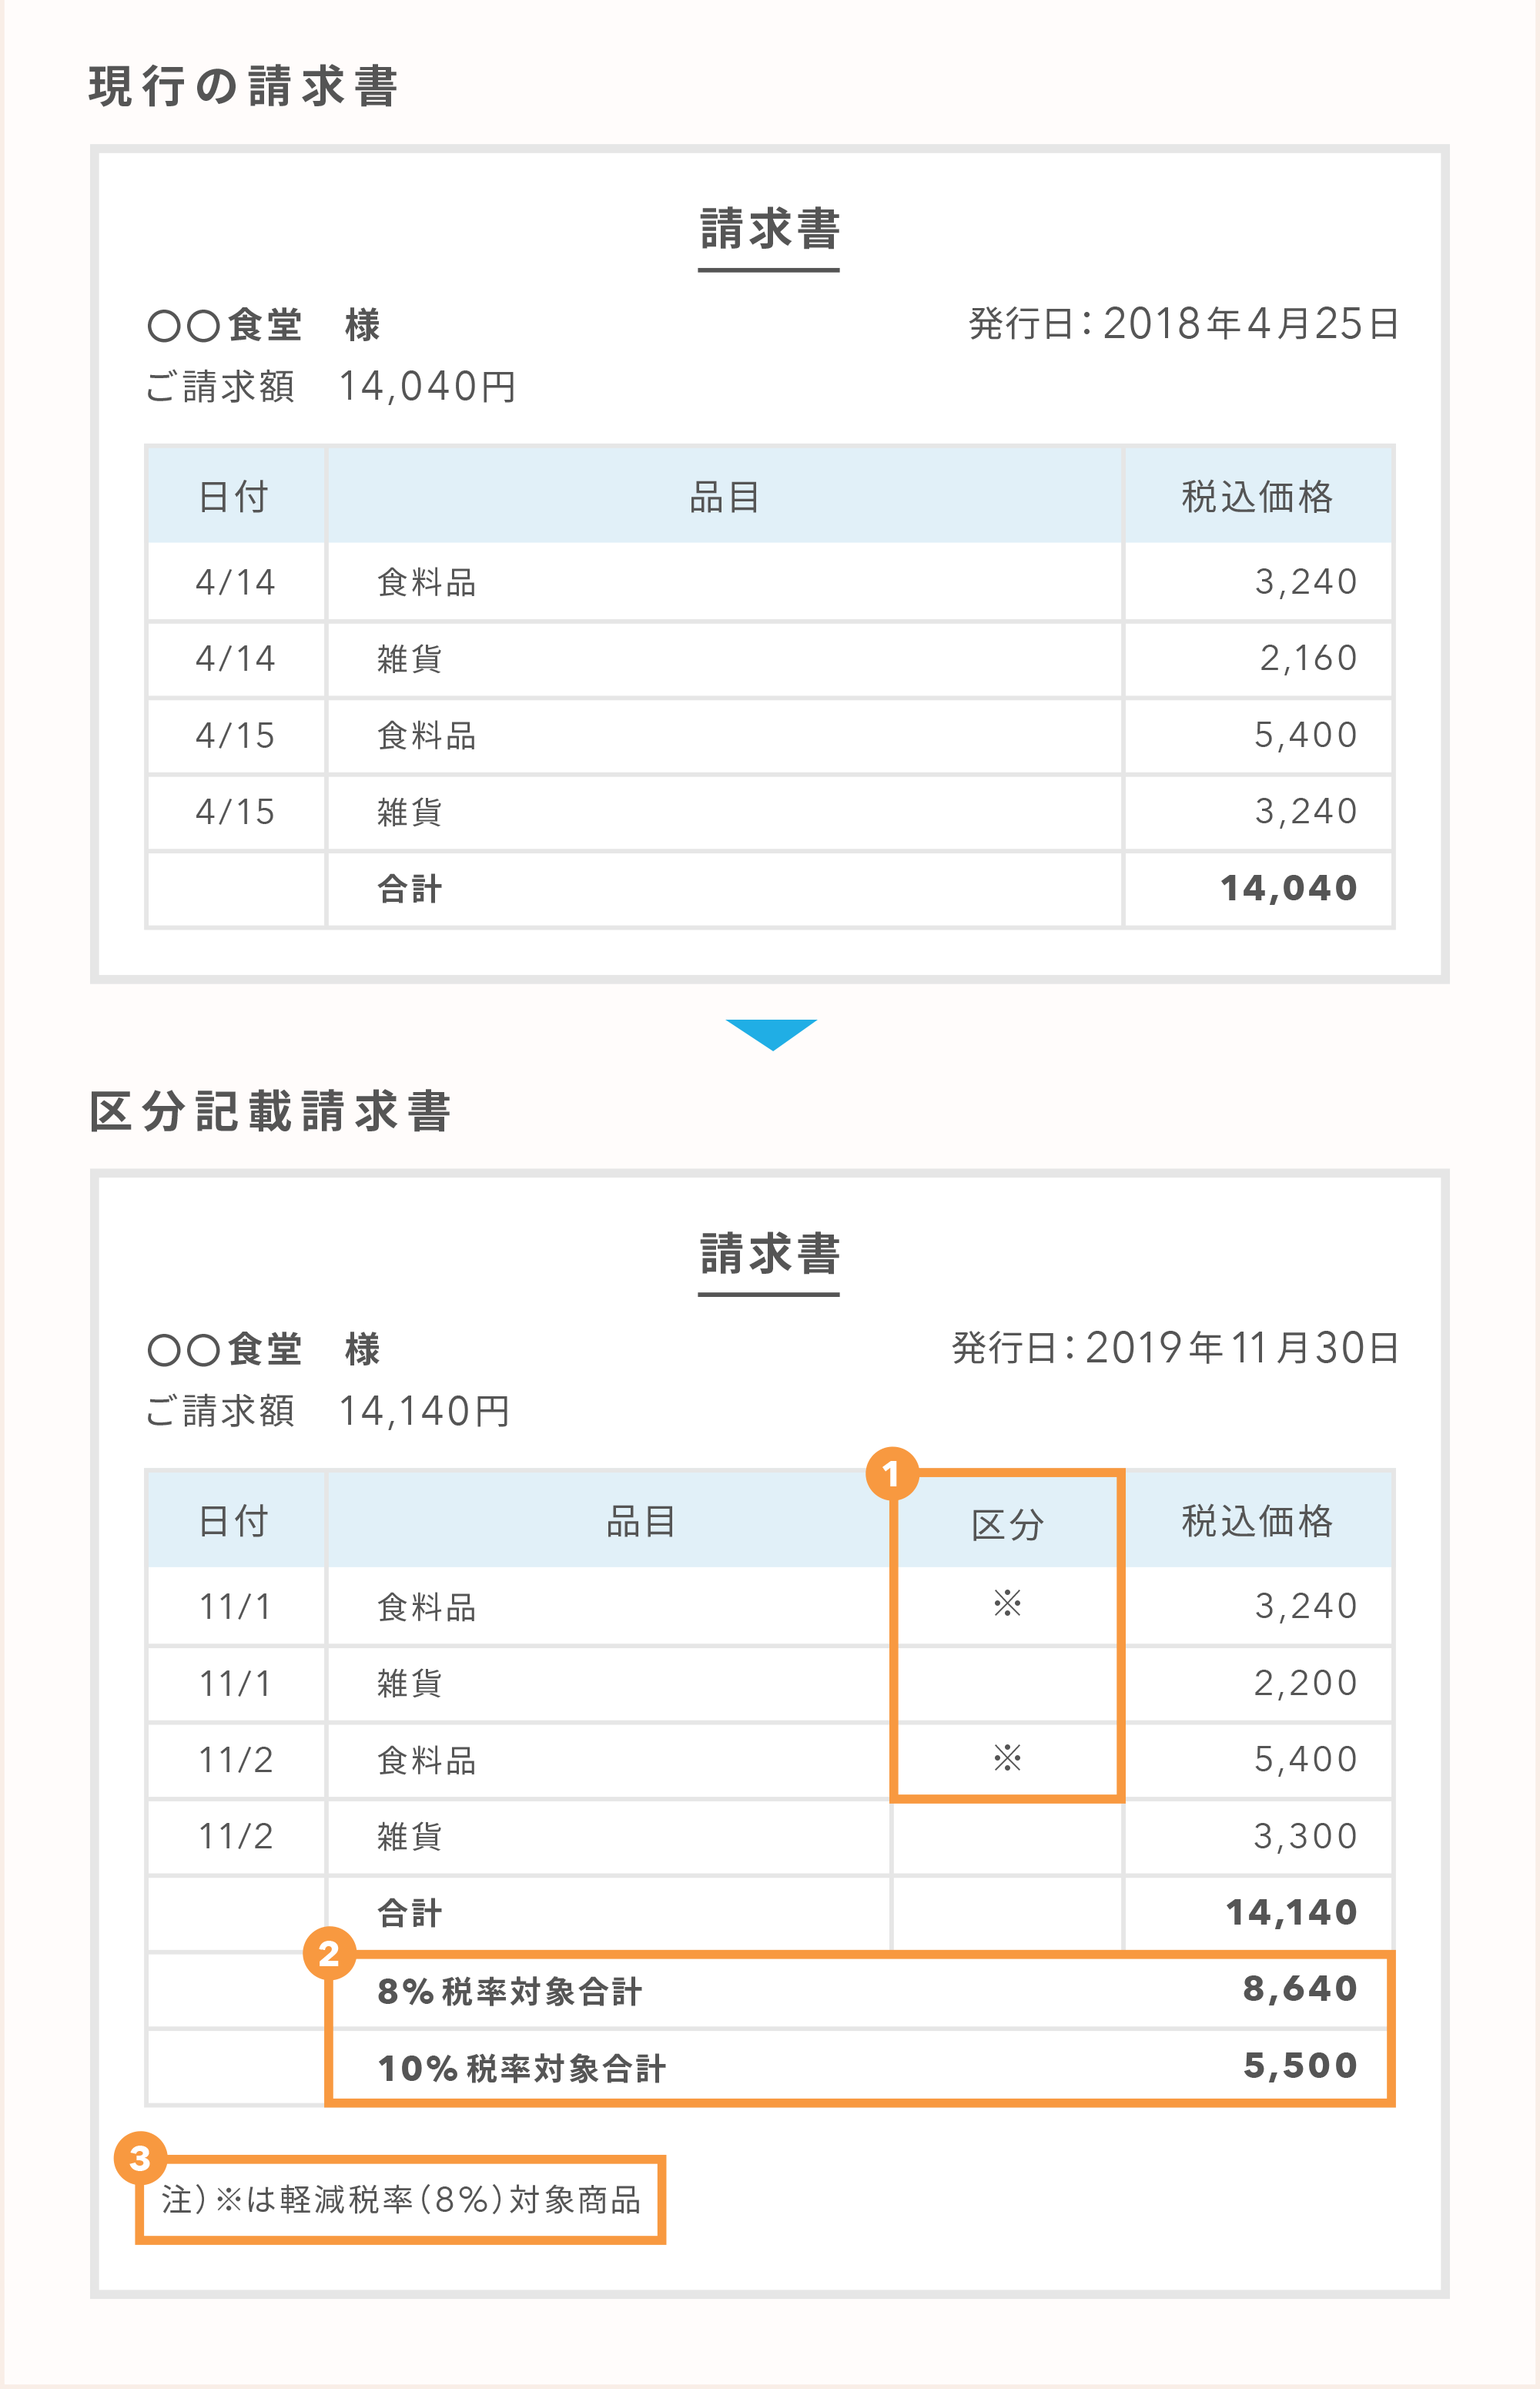
Task: Select "食料品" in the 4/14 row
Action: pos(426,582)
